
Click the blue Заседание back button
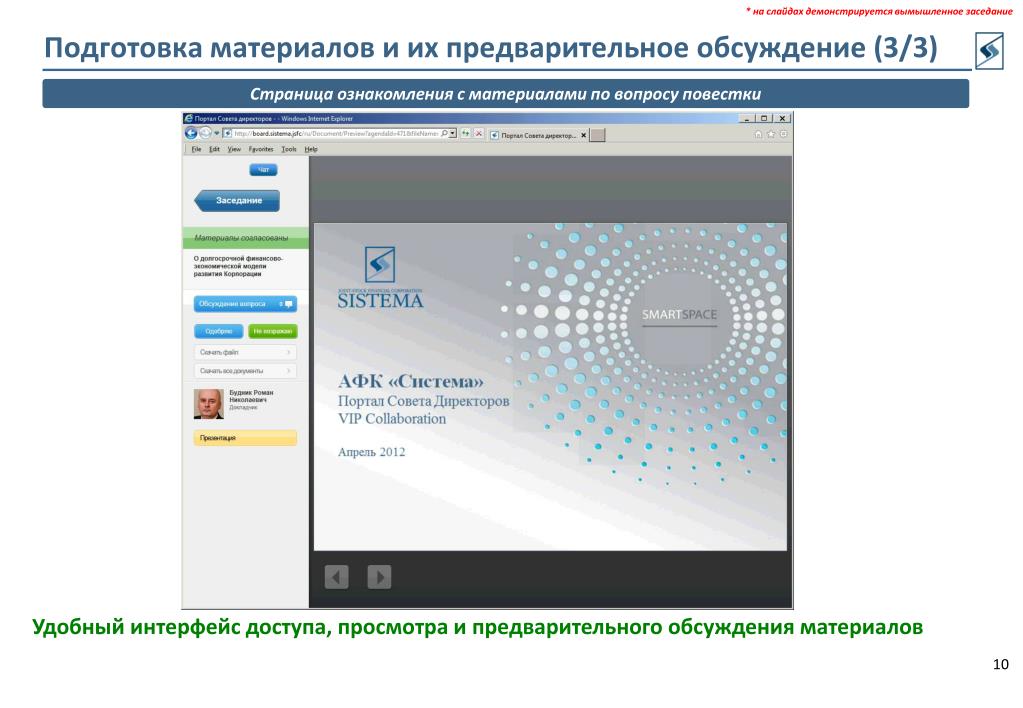237,200
